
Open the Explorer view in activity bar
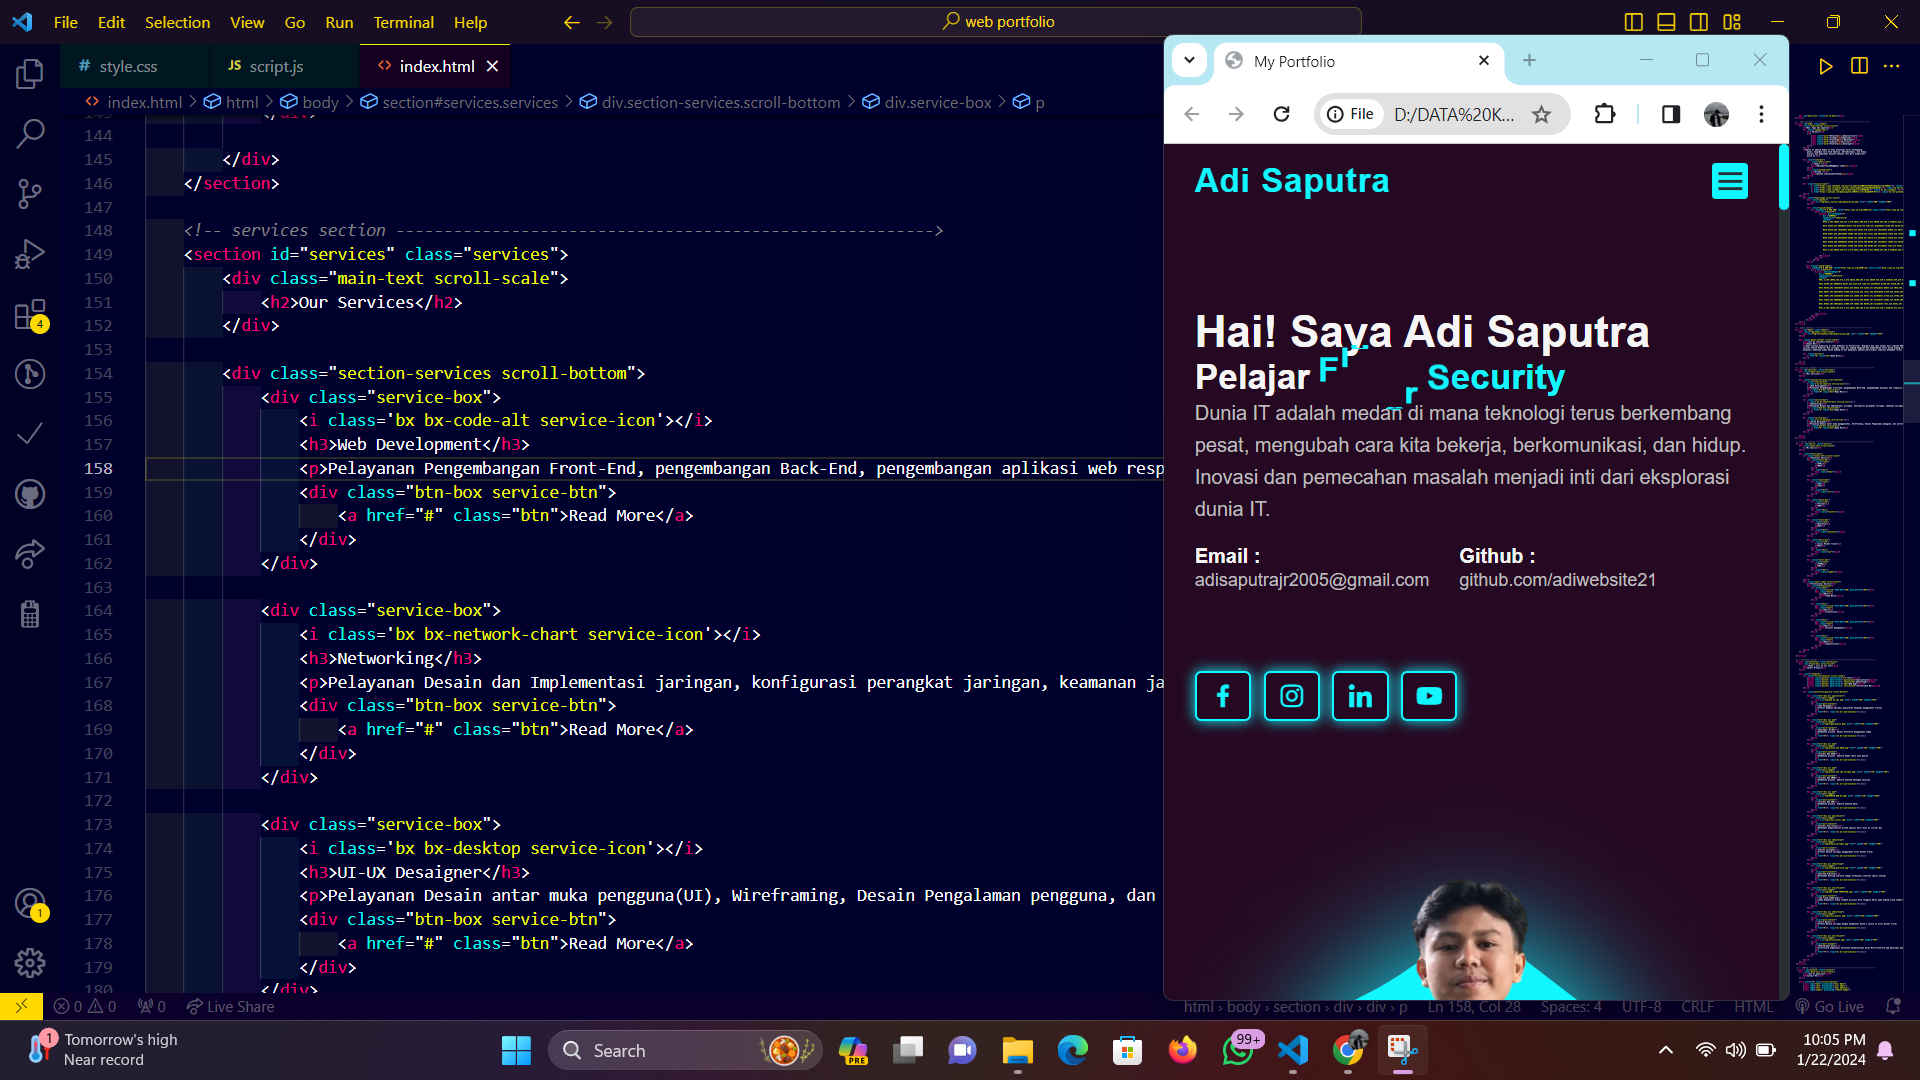click(x=30, y=73)
